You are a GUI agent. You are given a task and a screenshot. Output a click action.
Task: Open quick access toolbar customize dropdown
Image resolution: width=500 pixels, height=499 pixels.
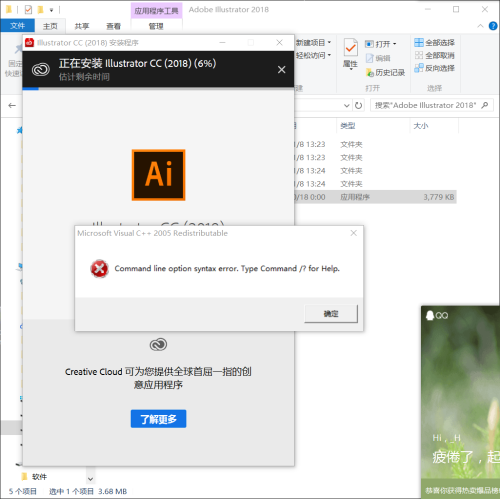(x=51, y=10)
